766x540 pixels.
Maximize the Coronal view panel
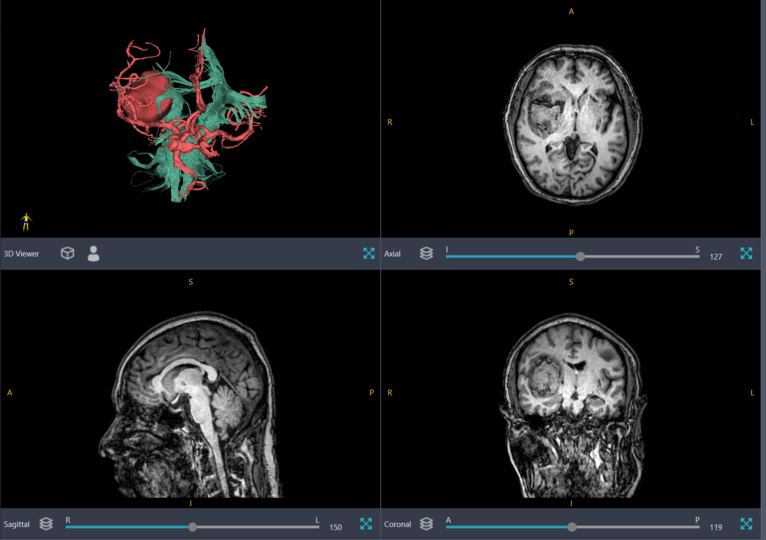[x=746, y=524]
